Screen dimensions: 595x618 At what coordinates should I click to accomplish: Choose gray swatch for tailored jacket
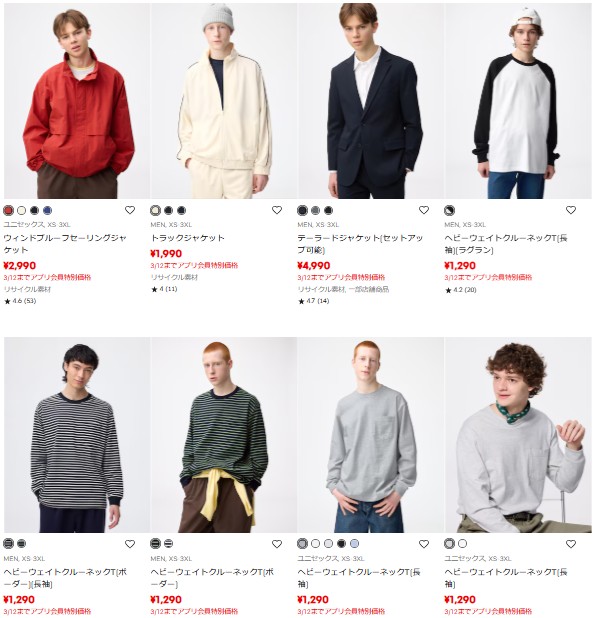coord(315,210)
